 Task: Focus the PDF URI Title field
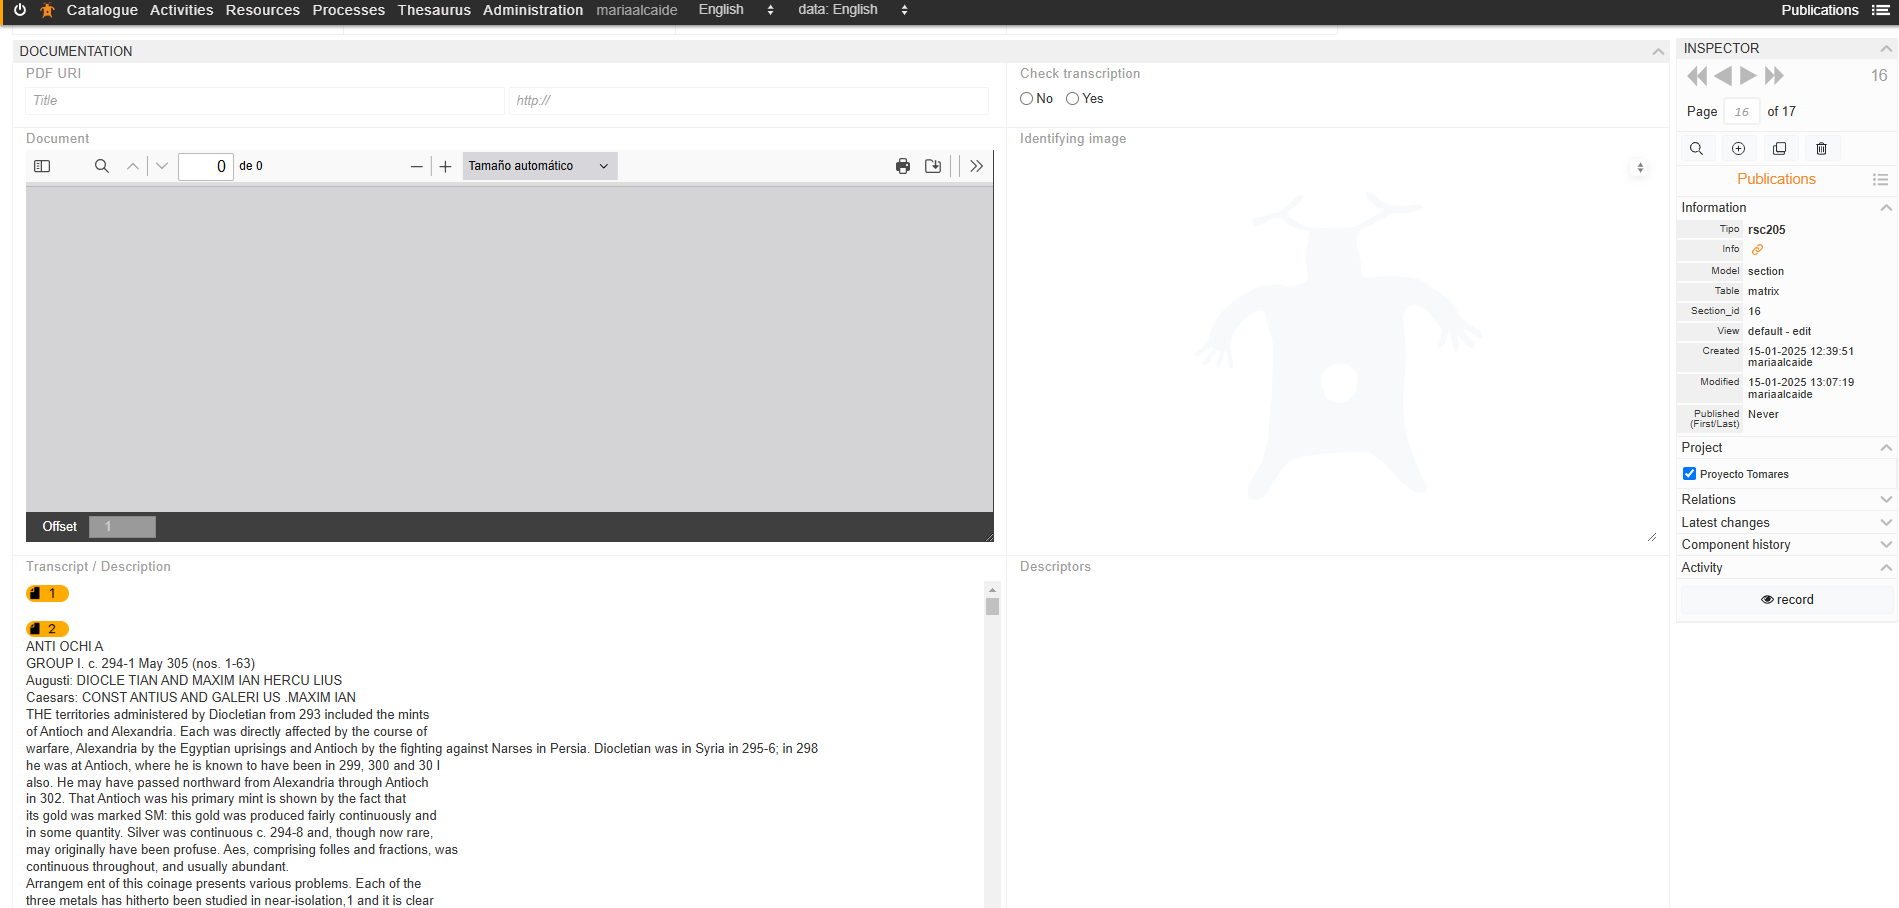[265, 100]
